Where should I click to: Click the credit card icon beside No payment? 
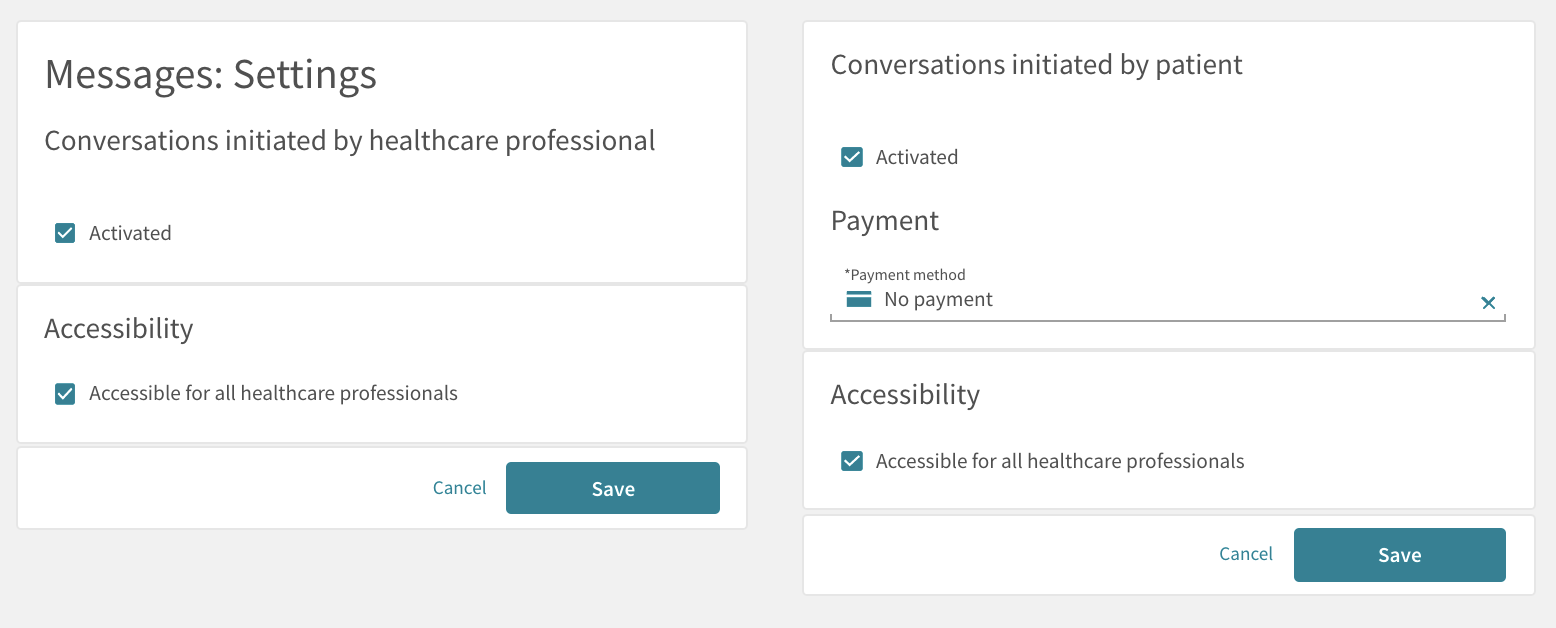(859, 300)
